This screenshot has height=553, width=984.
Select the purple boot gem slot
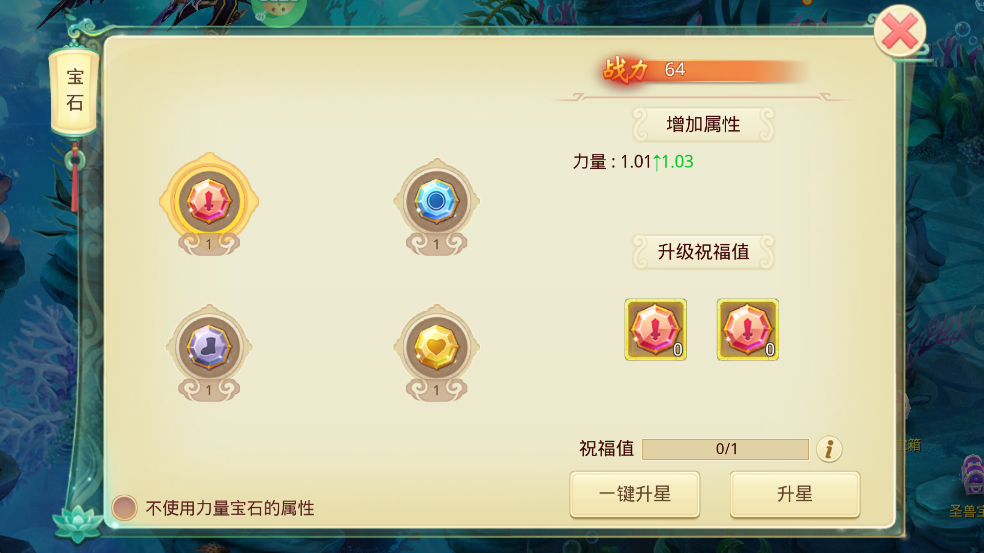209,348
